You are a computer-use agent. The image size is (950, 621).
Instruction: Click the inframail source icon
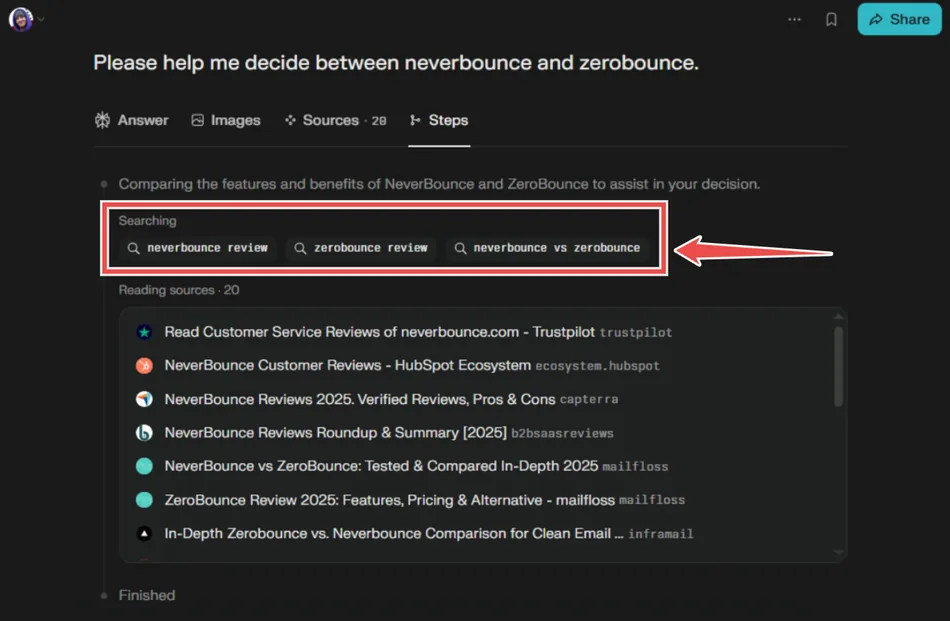coord(144,533)
